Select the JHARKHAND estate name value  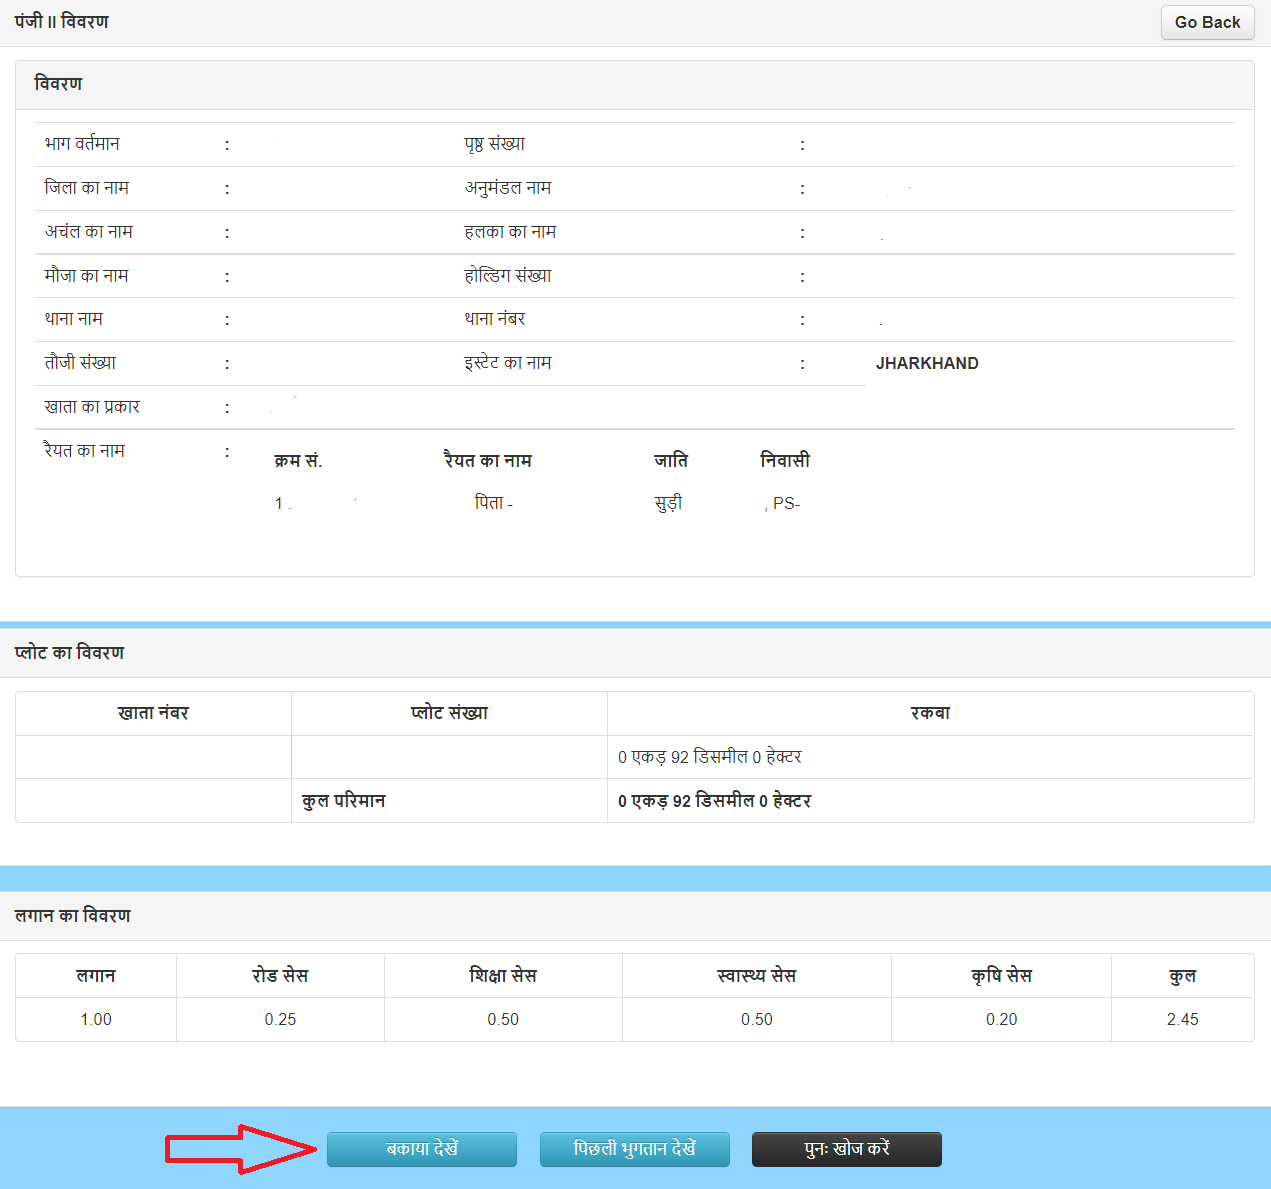pyautogui.click(x=927, y=363)
